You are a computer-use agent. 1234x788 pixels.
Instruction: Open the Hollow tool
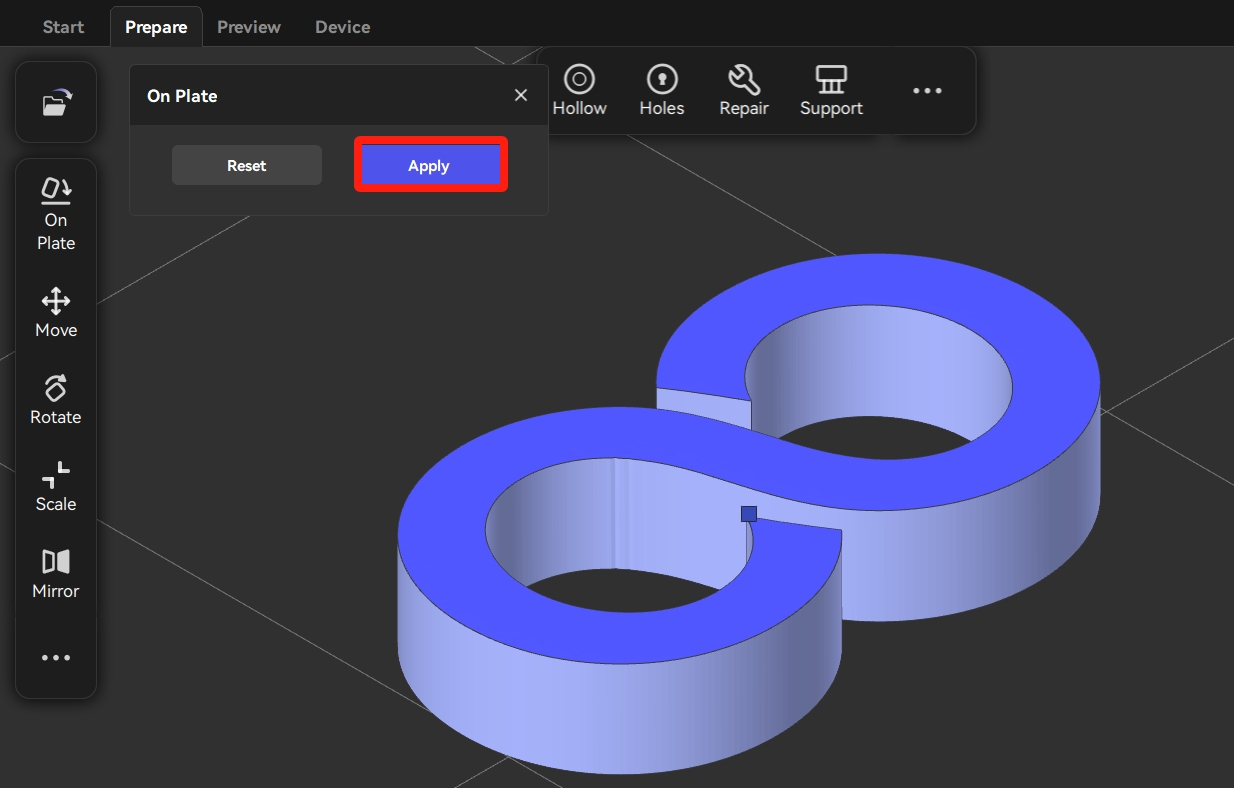pos(579,91)
